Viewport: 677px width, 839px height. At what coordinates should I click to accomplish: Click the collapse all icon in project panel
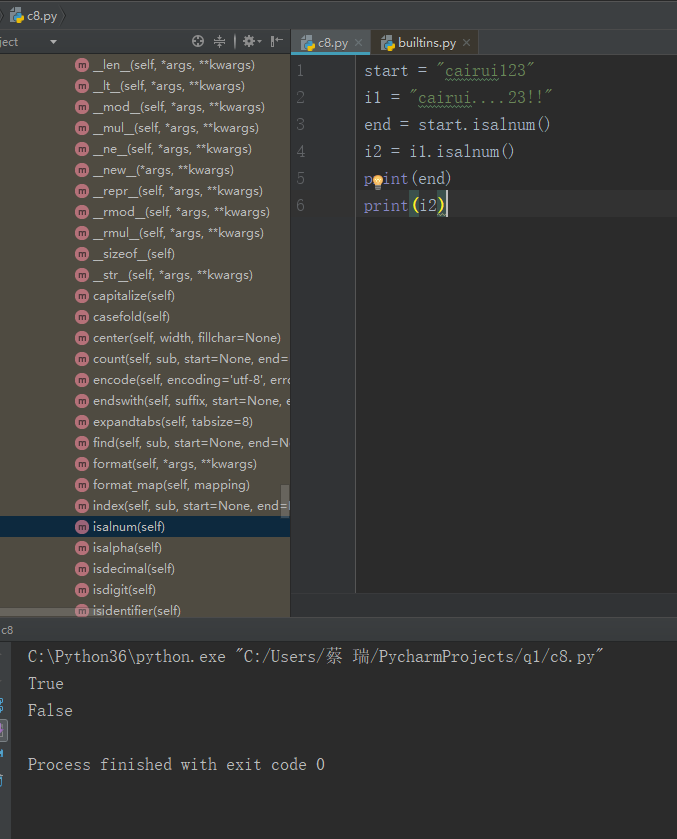219,41
